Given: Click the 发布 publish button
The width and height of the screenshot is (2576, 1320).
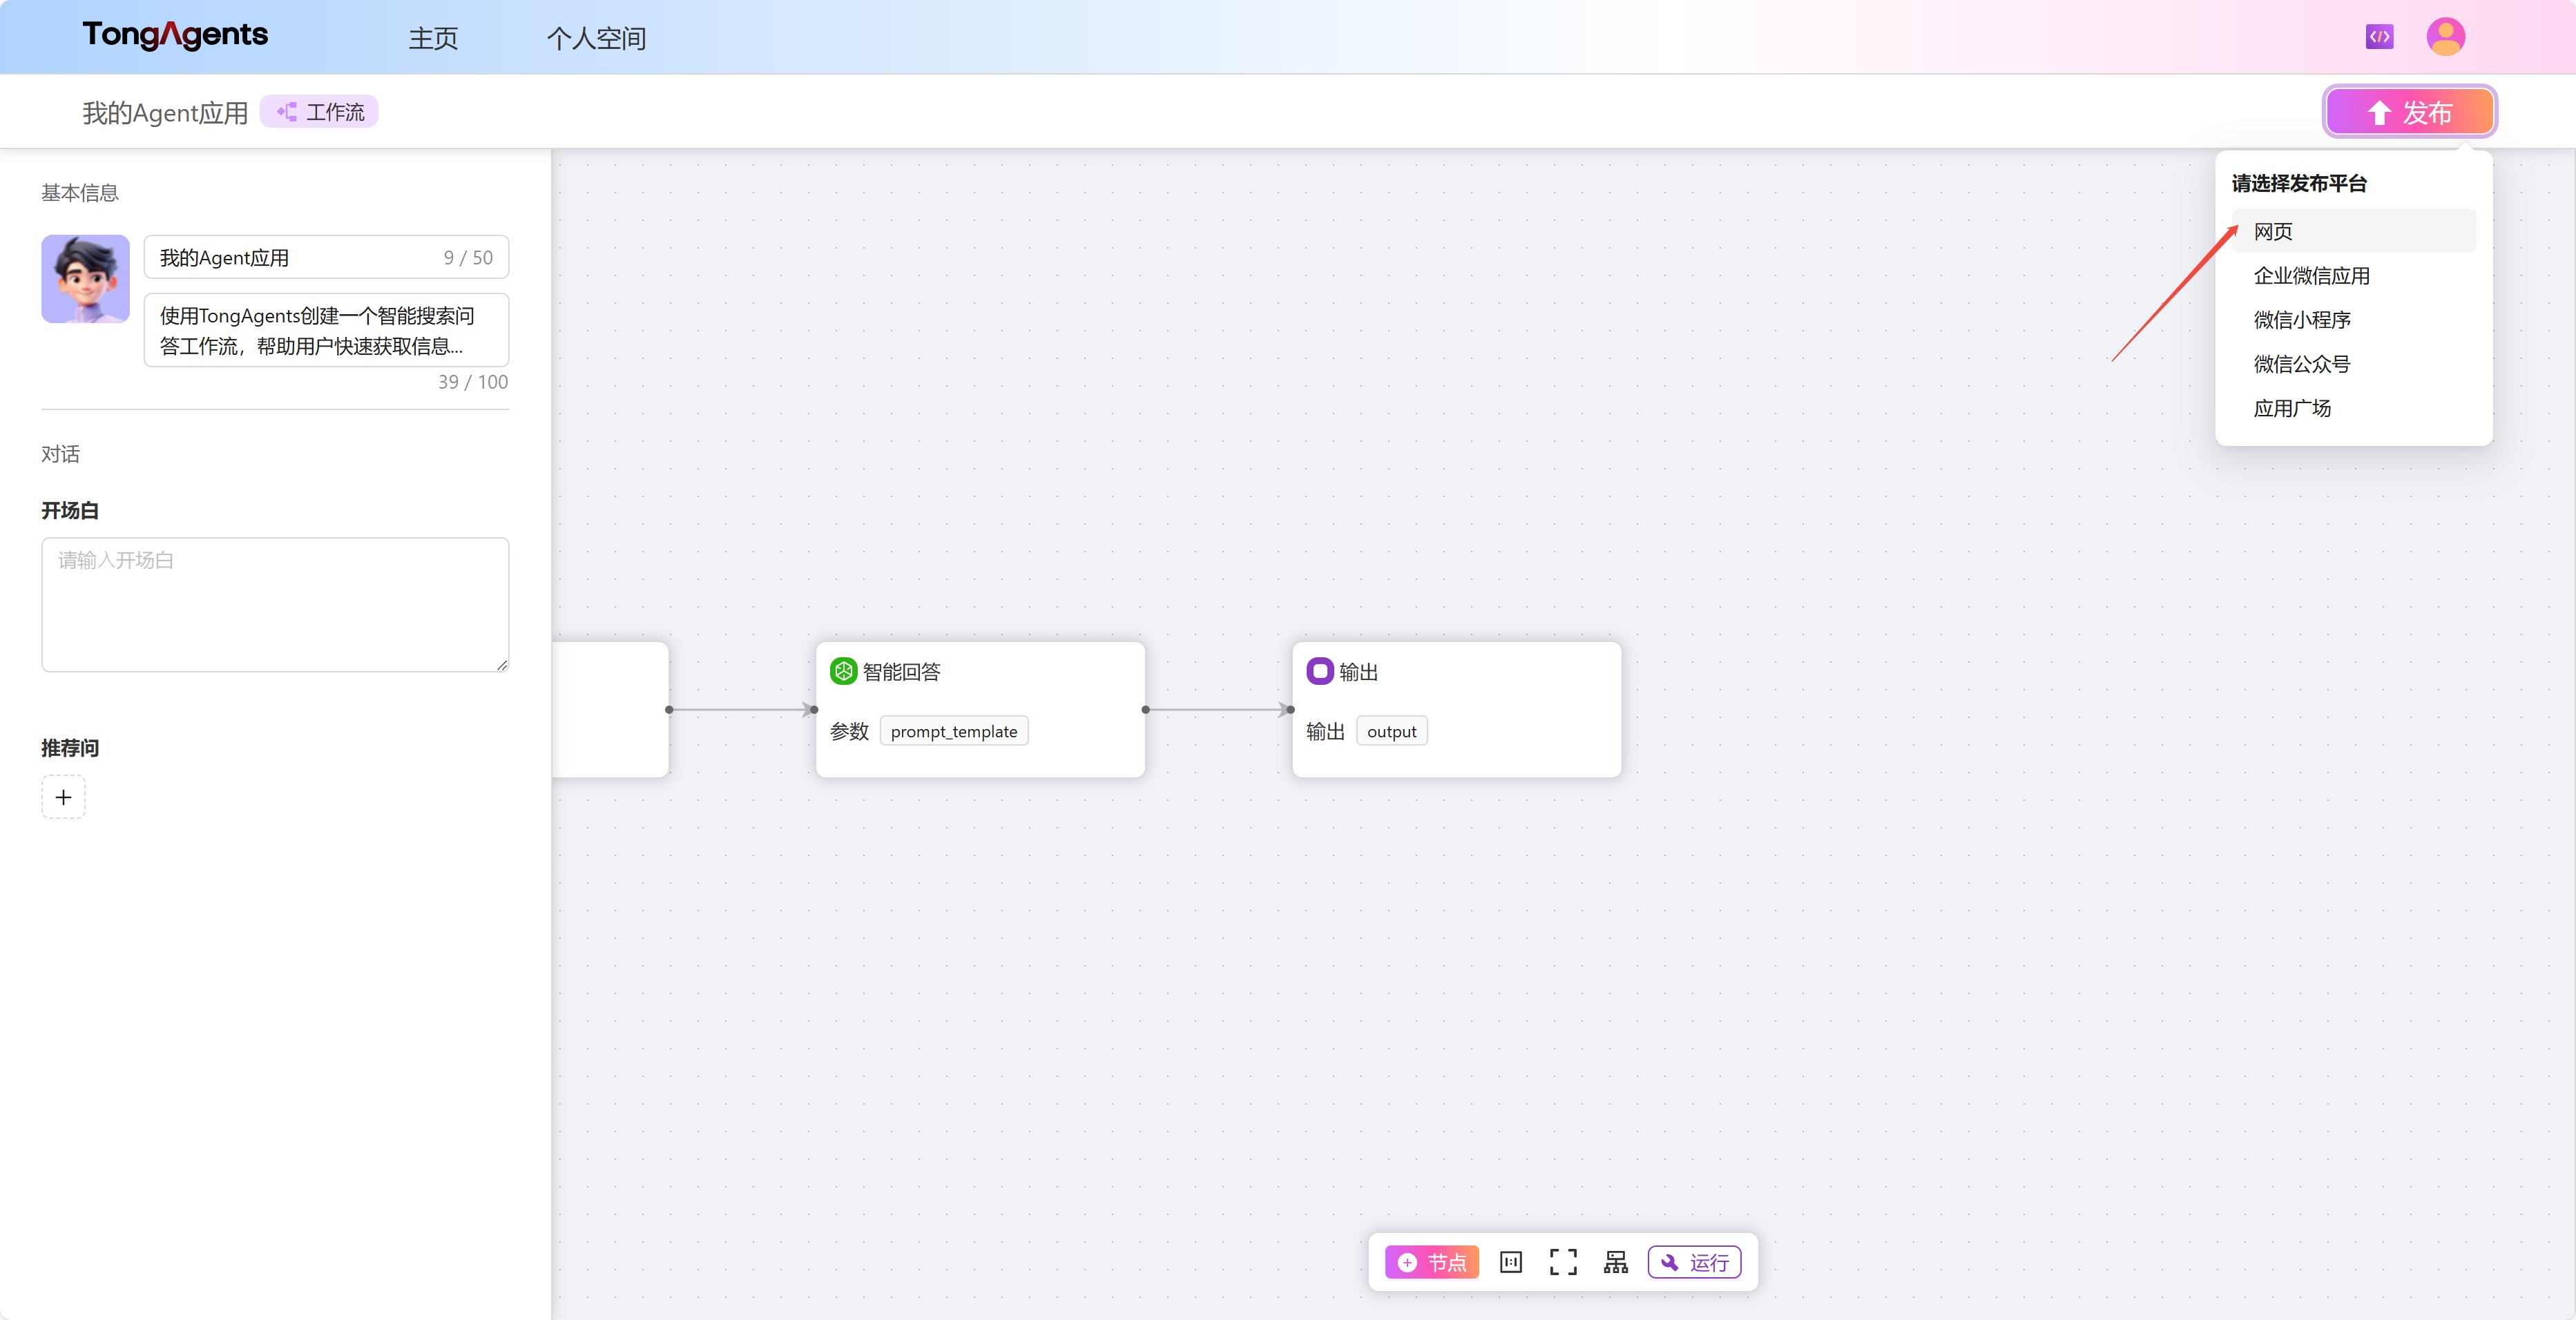Looking at the screenshot, I should click(x=2409, y=112).
